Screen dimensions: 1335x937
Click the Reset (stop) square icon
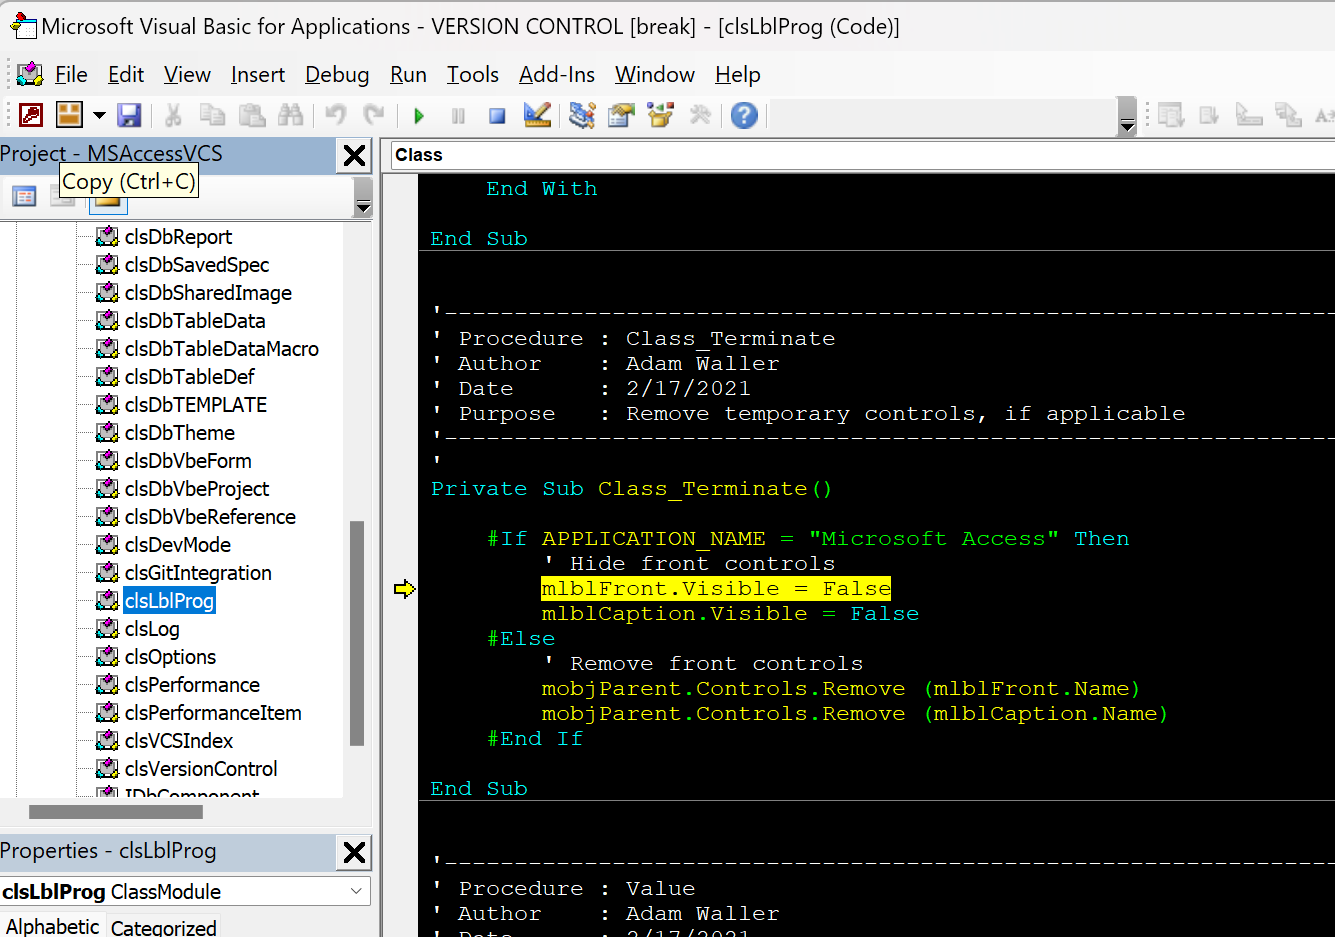497,116
